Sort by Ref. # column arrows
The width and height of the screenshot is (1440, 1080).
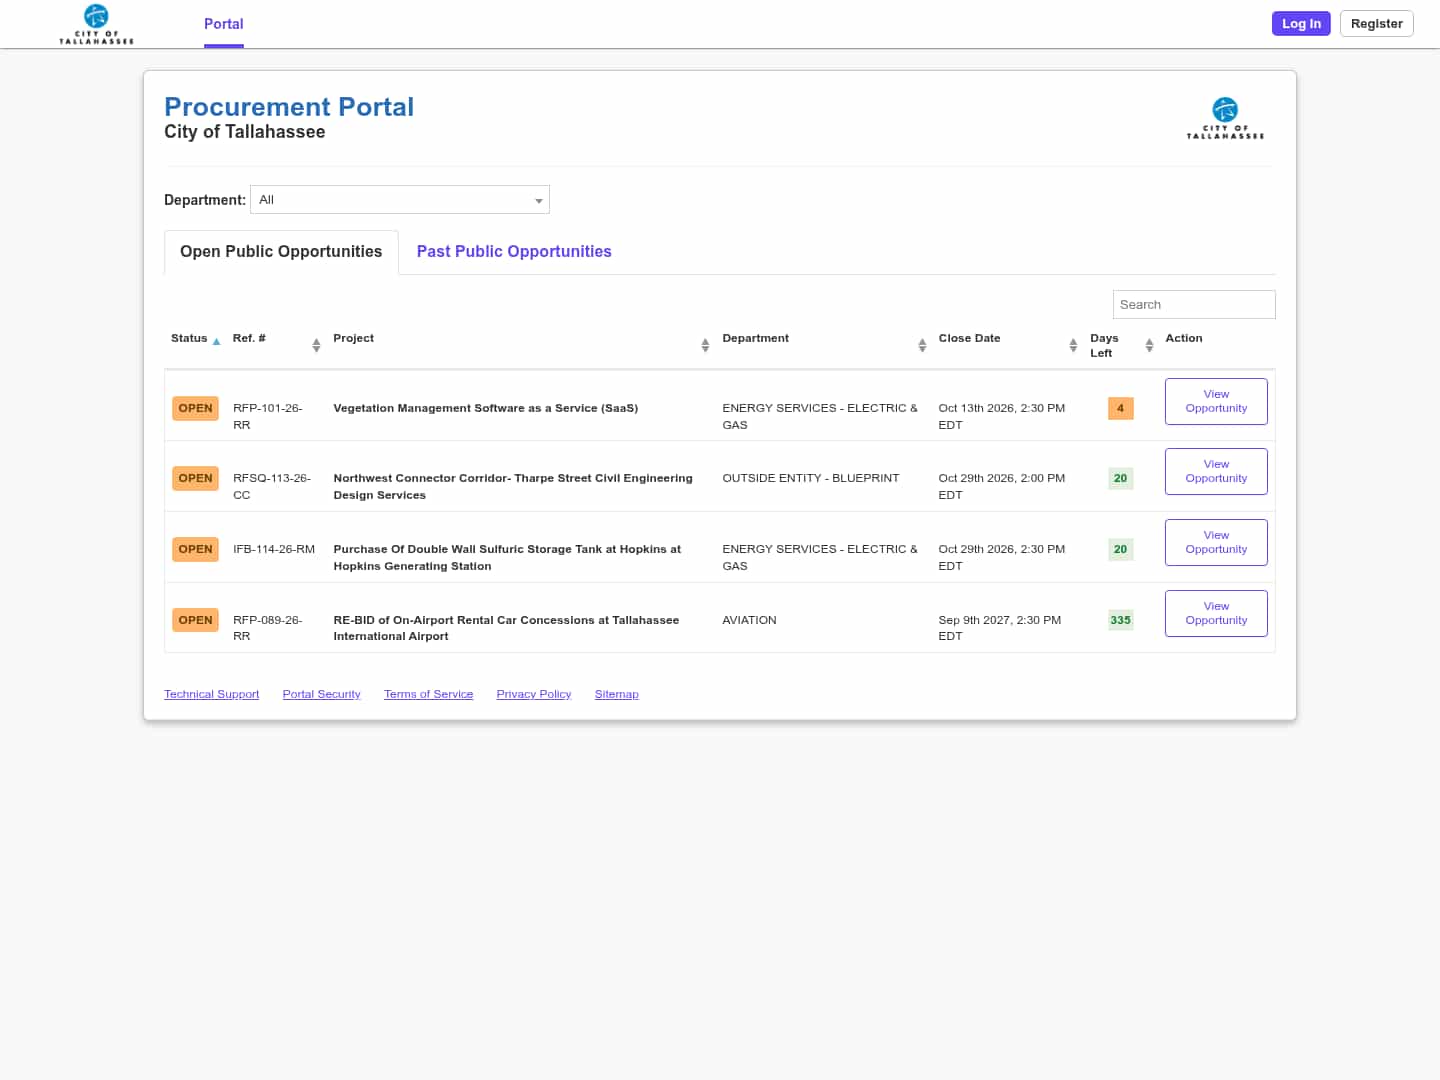(316, 345)
